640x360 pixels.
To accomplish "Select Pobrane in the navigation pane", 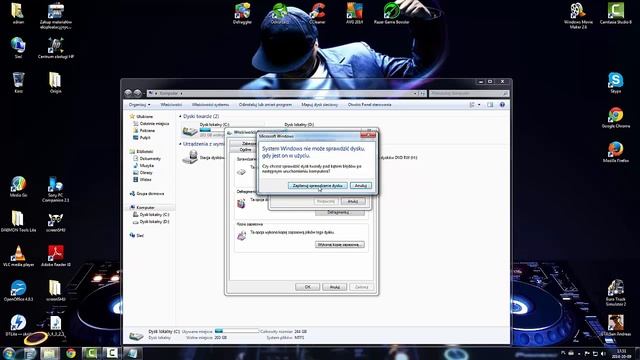I will pos(147,131).
